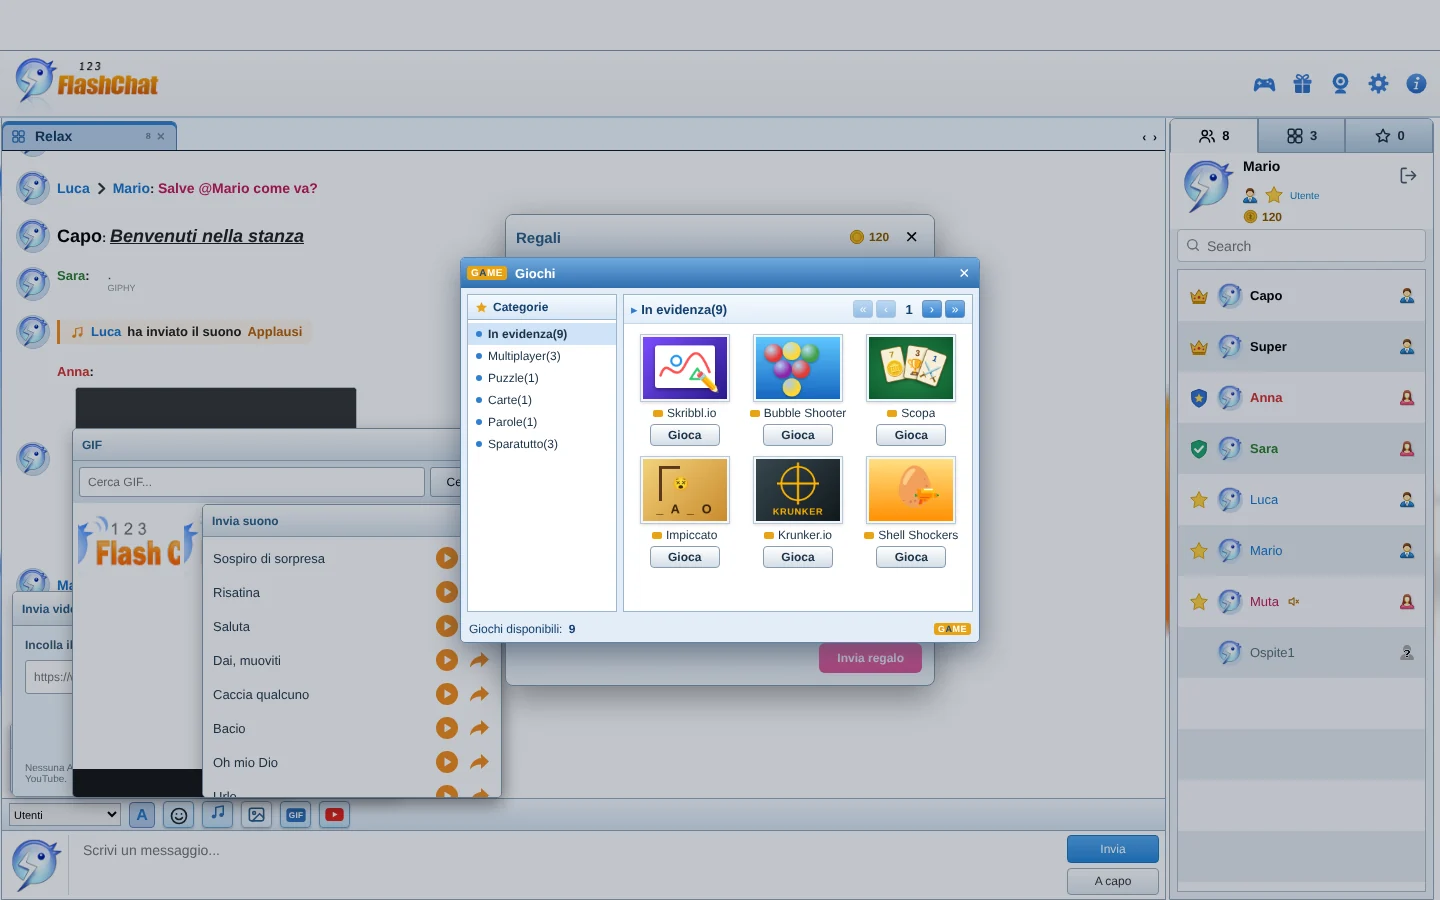Select the Relax room tab
This screenshot has width=1440, height=900.
coord(90,136)
